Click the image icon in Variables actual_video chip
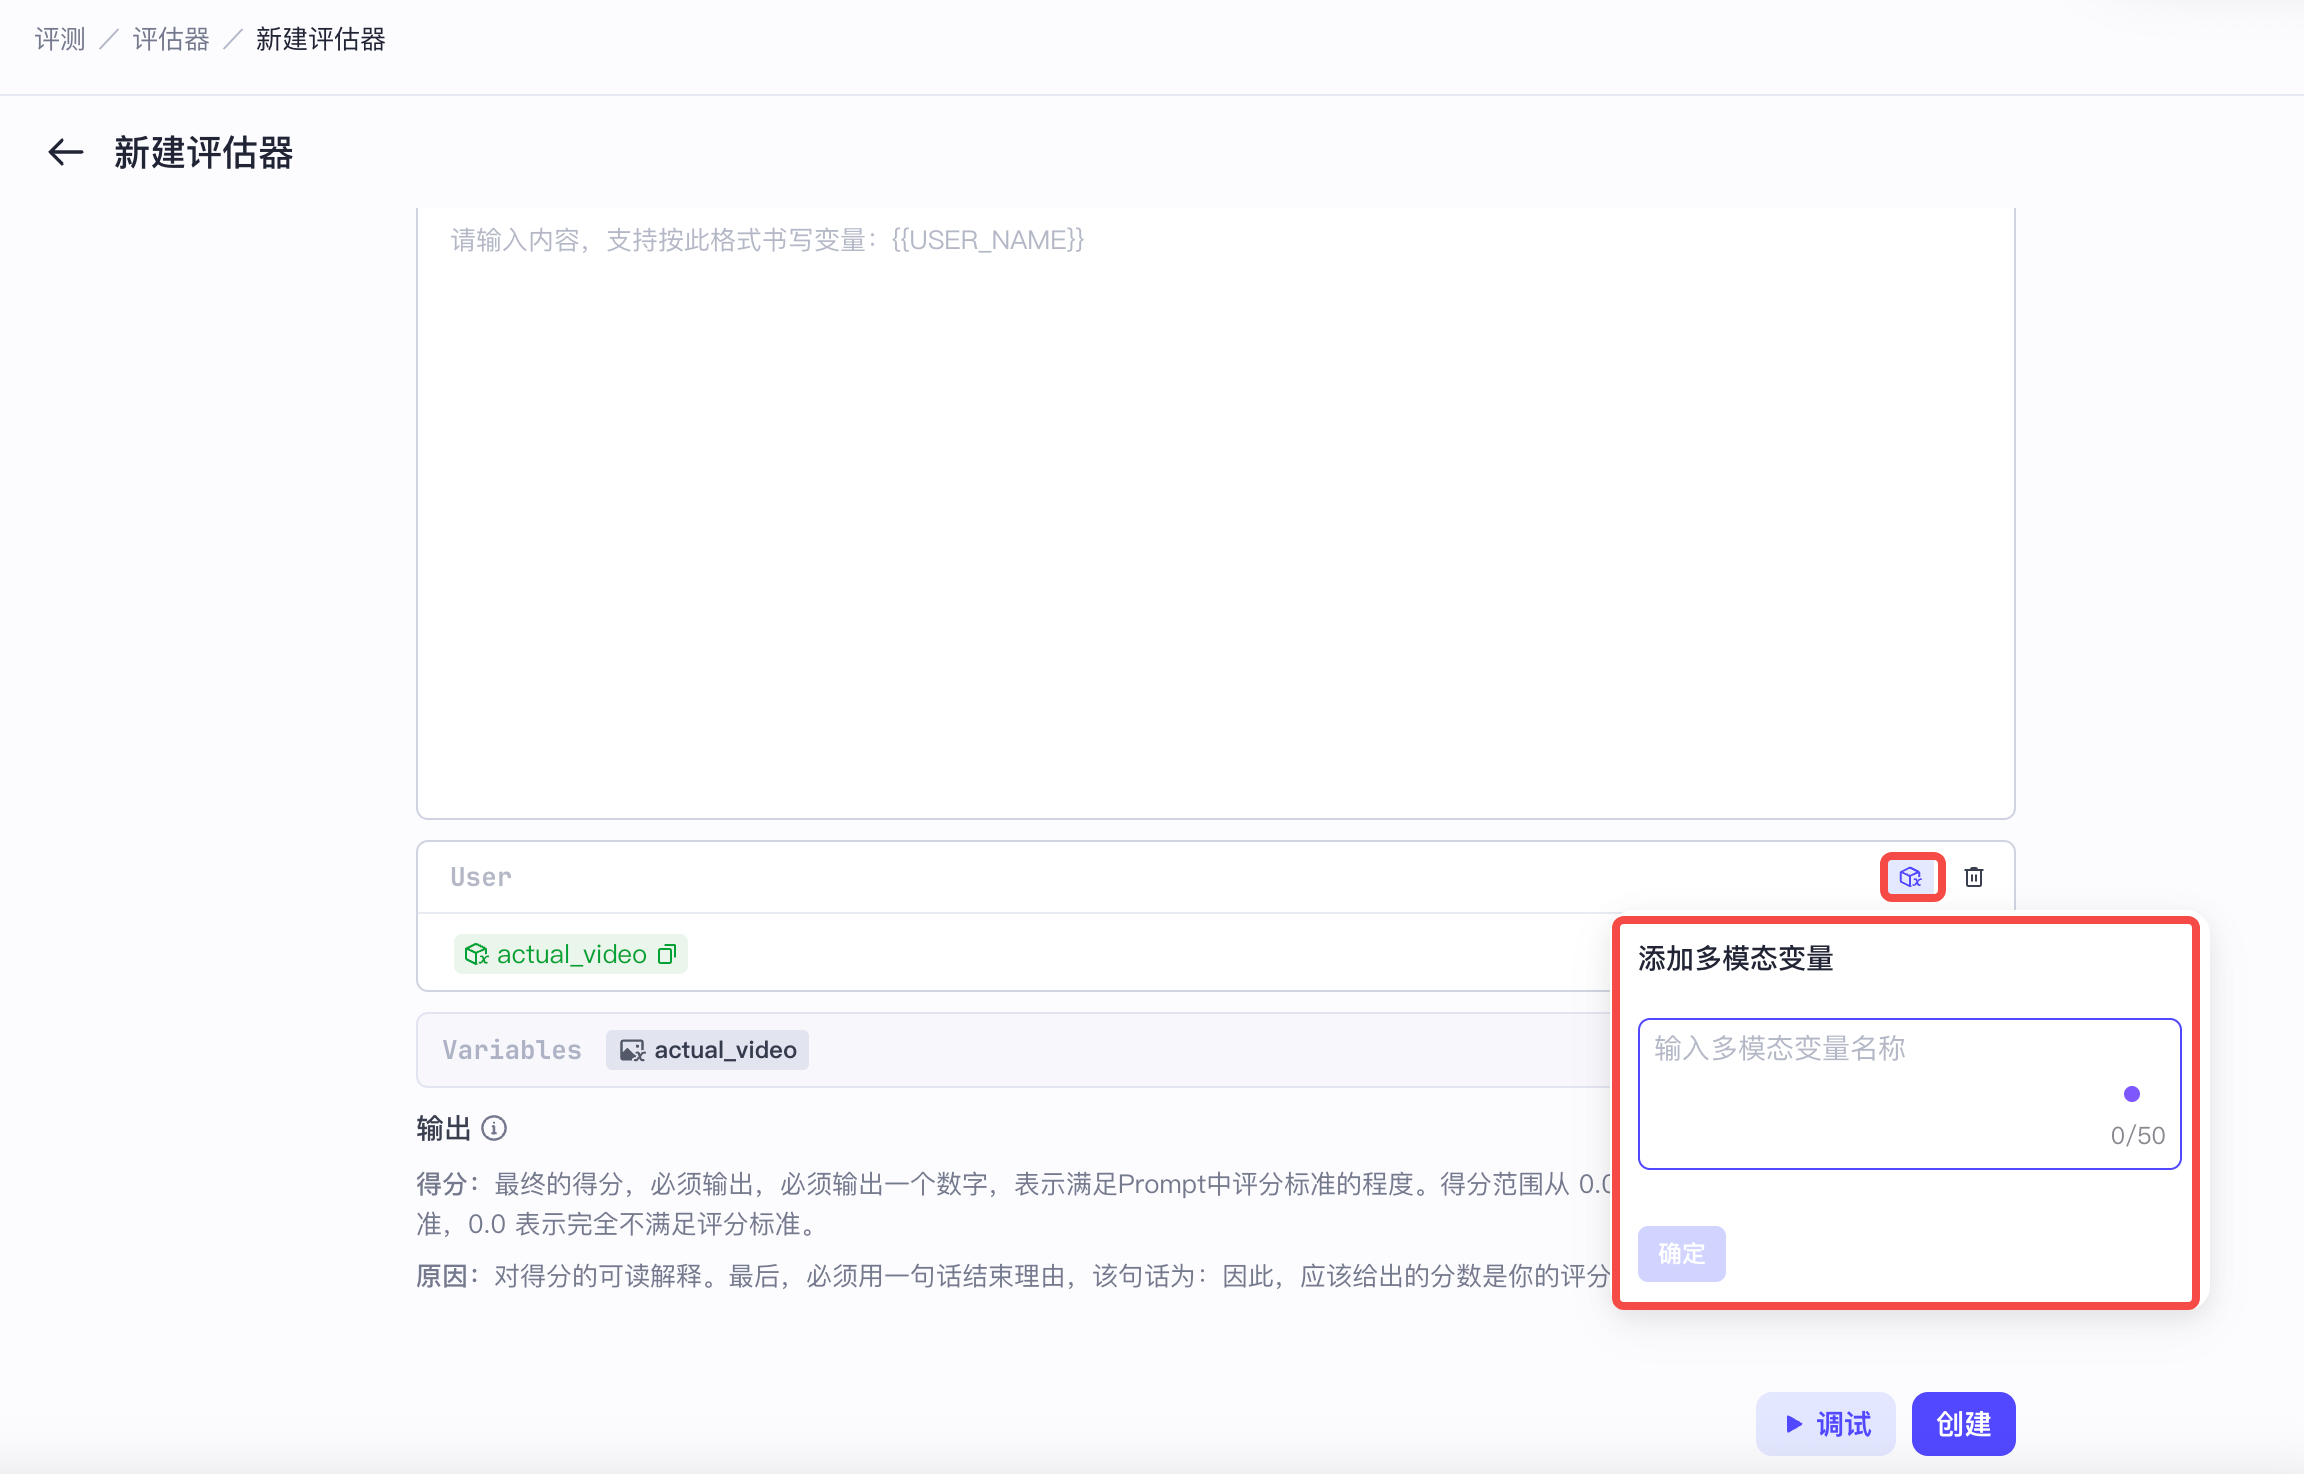 click(632, 1050)
